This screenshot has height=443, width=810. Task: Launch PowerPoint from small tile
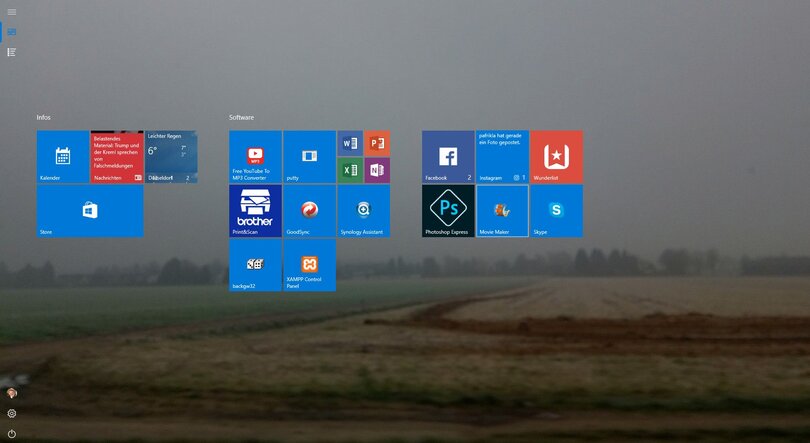[377, 143]
